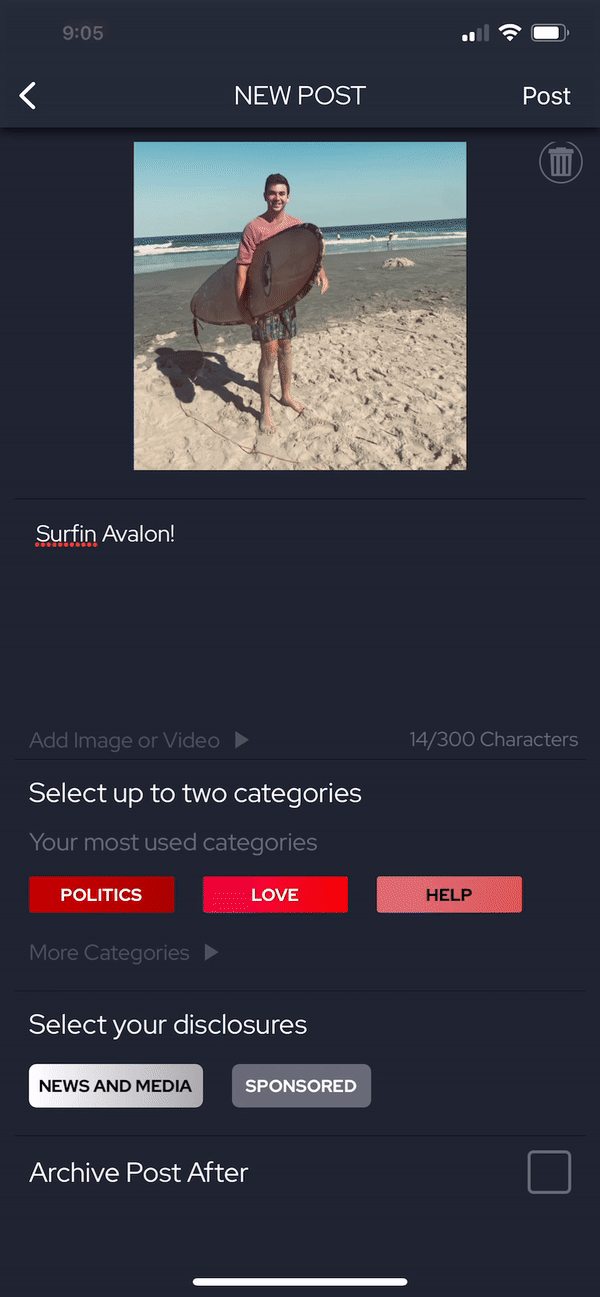Select the Politics category
Viewport: 600px width, 1297px height.
102,895
